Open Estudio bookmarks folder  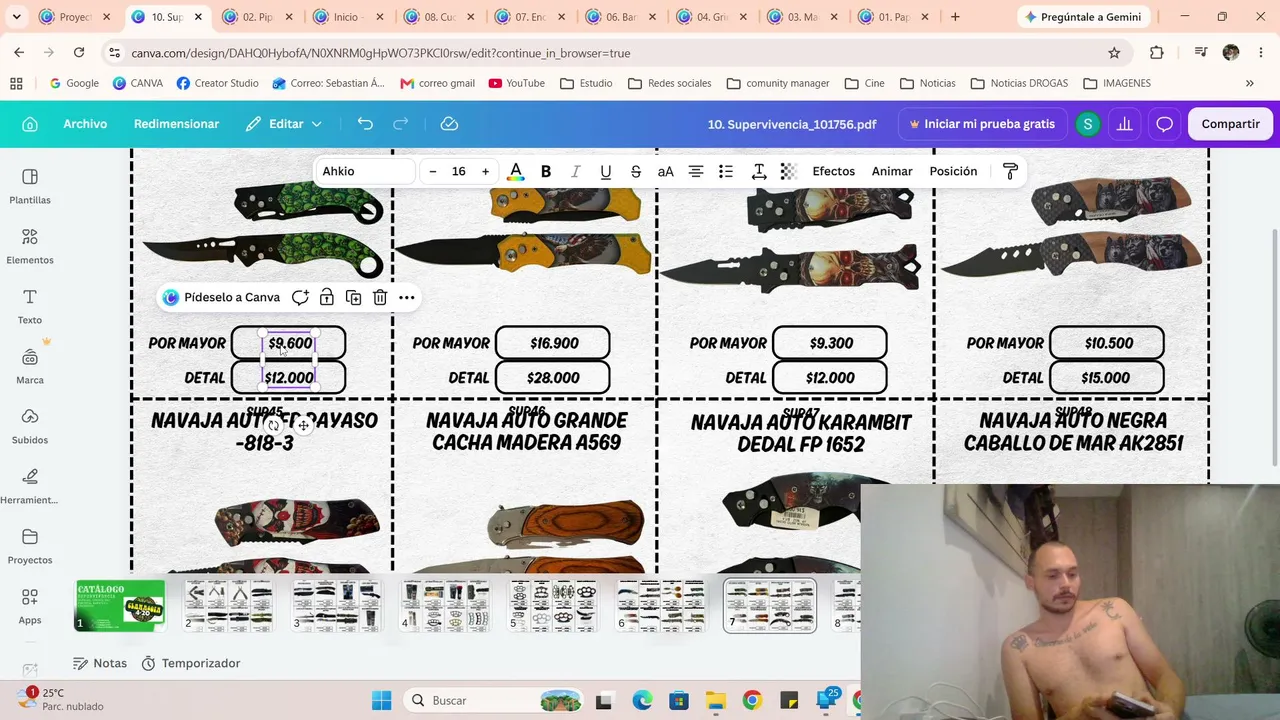click(x=586, y=83)
